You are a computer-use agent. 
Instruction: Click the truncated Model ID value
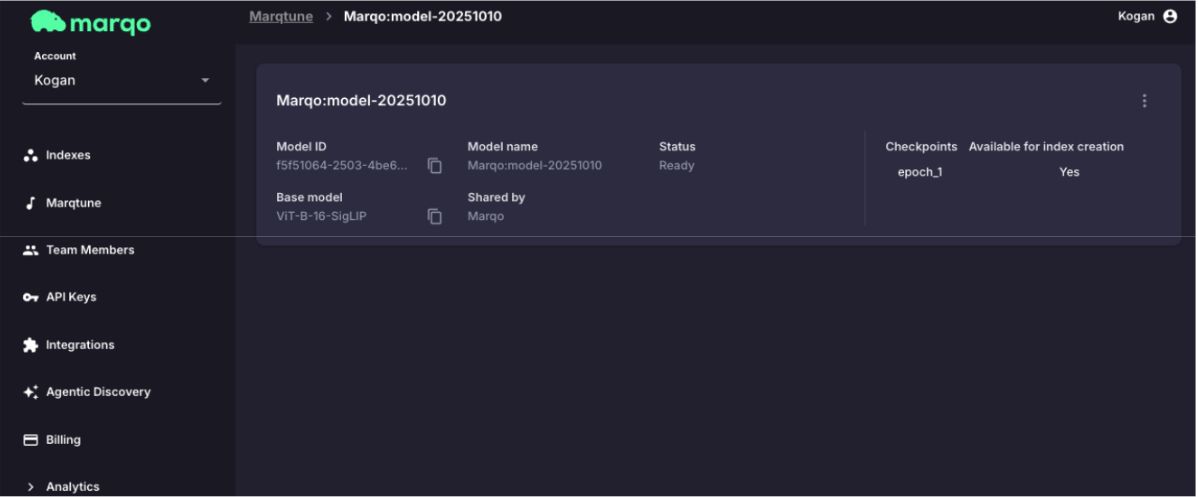point(341,166)
